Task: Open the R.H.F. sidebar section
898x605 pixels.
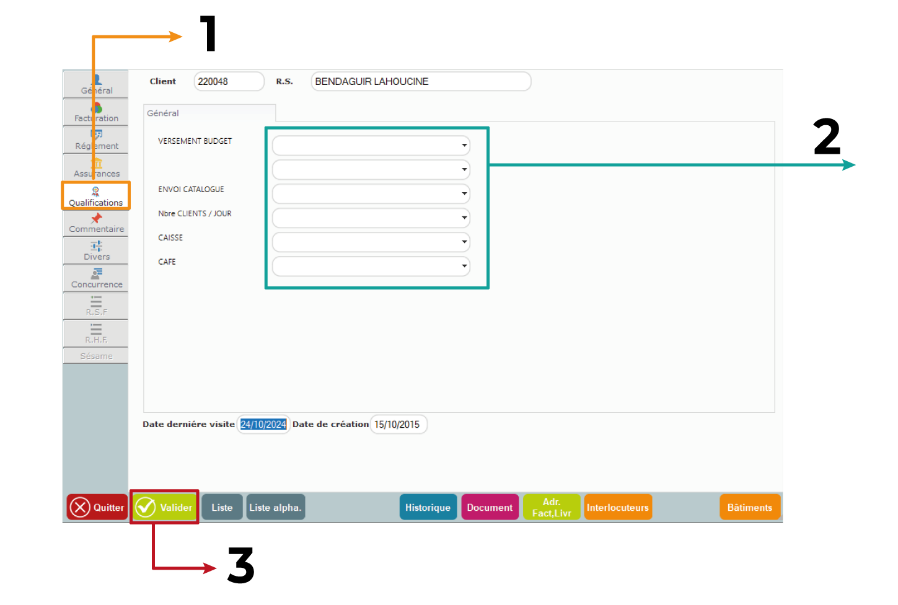Action: pyautogui.click(x=96, y=333)
